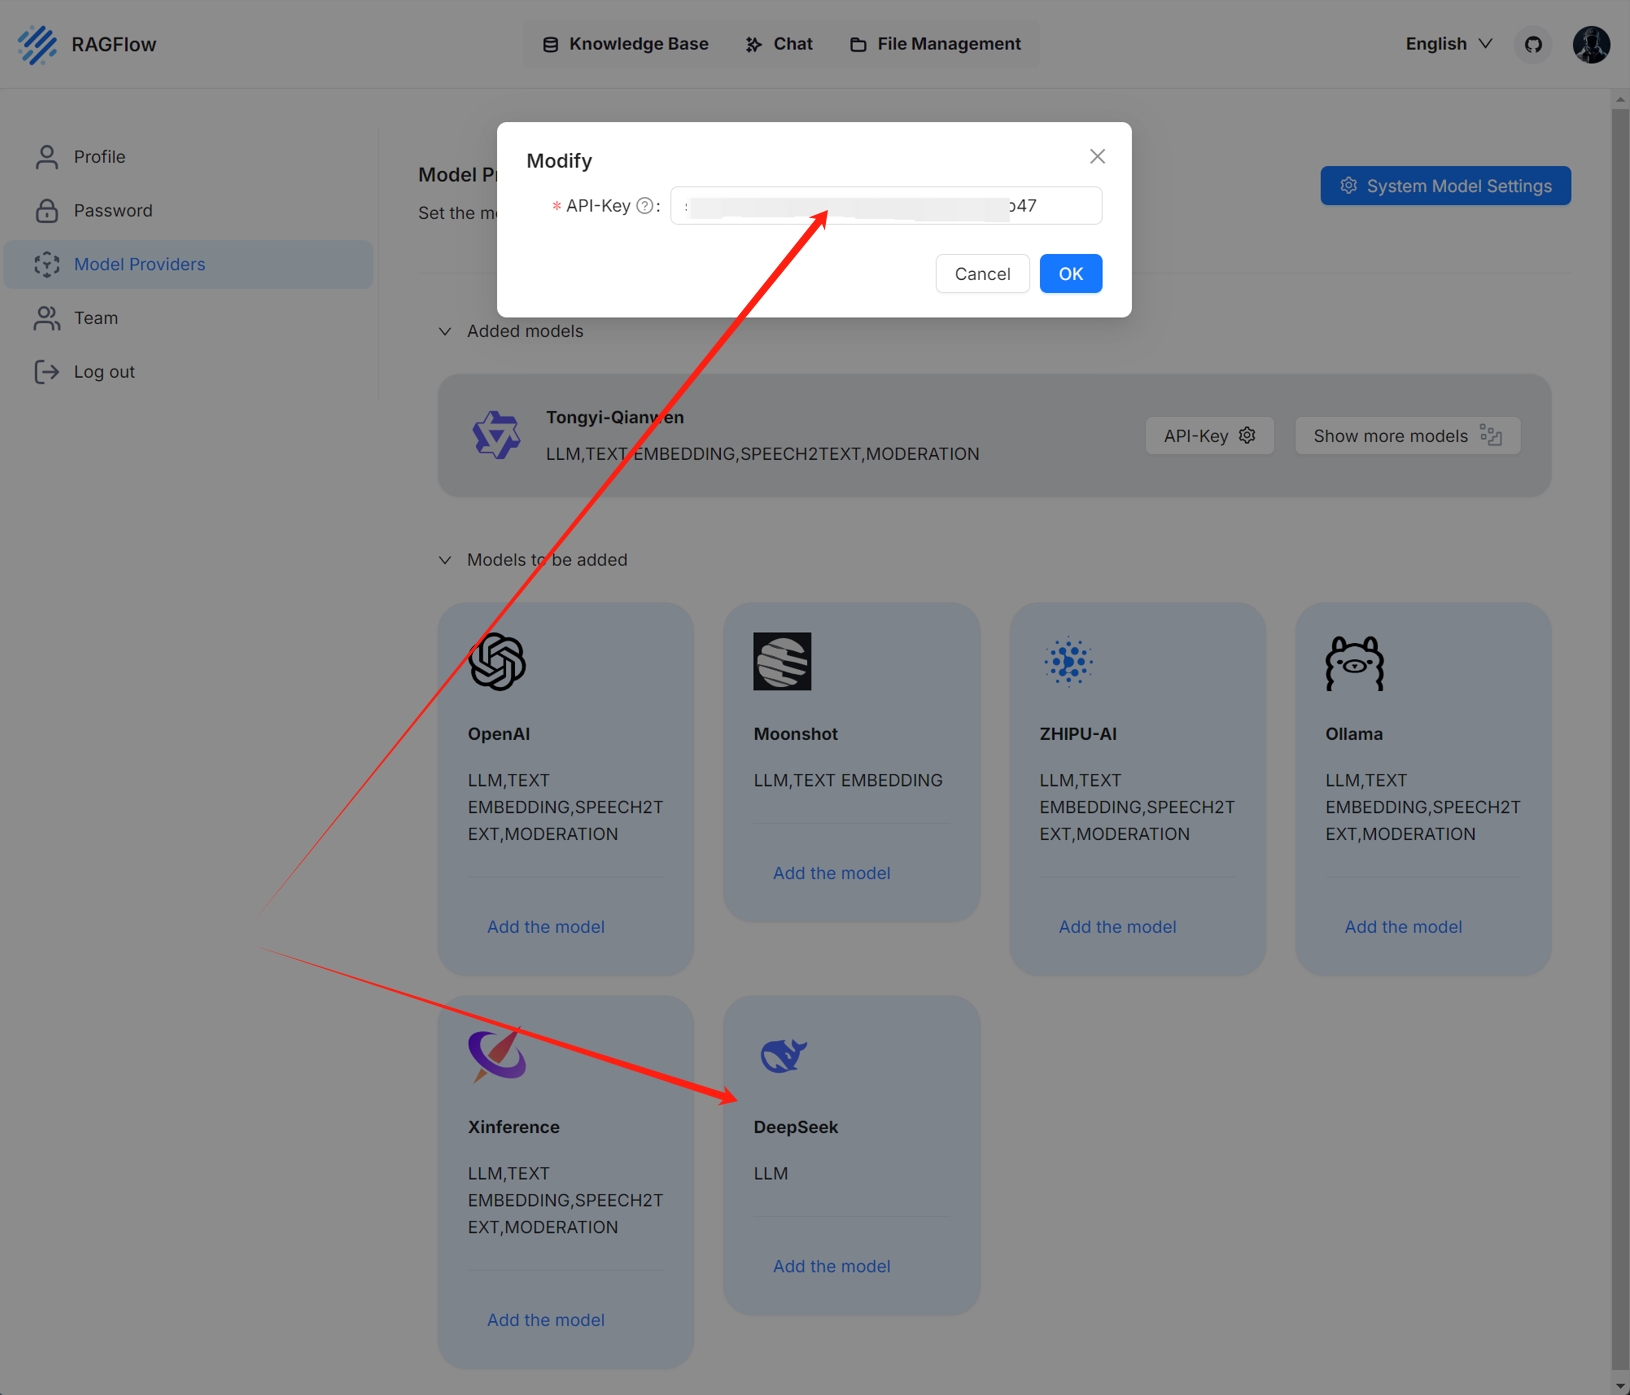This screenshot has height=1395, width=1630.
Task: Click the RAGFlow logo icon
Action: click(x=37, y=44)
